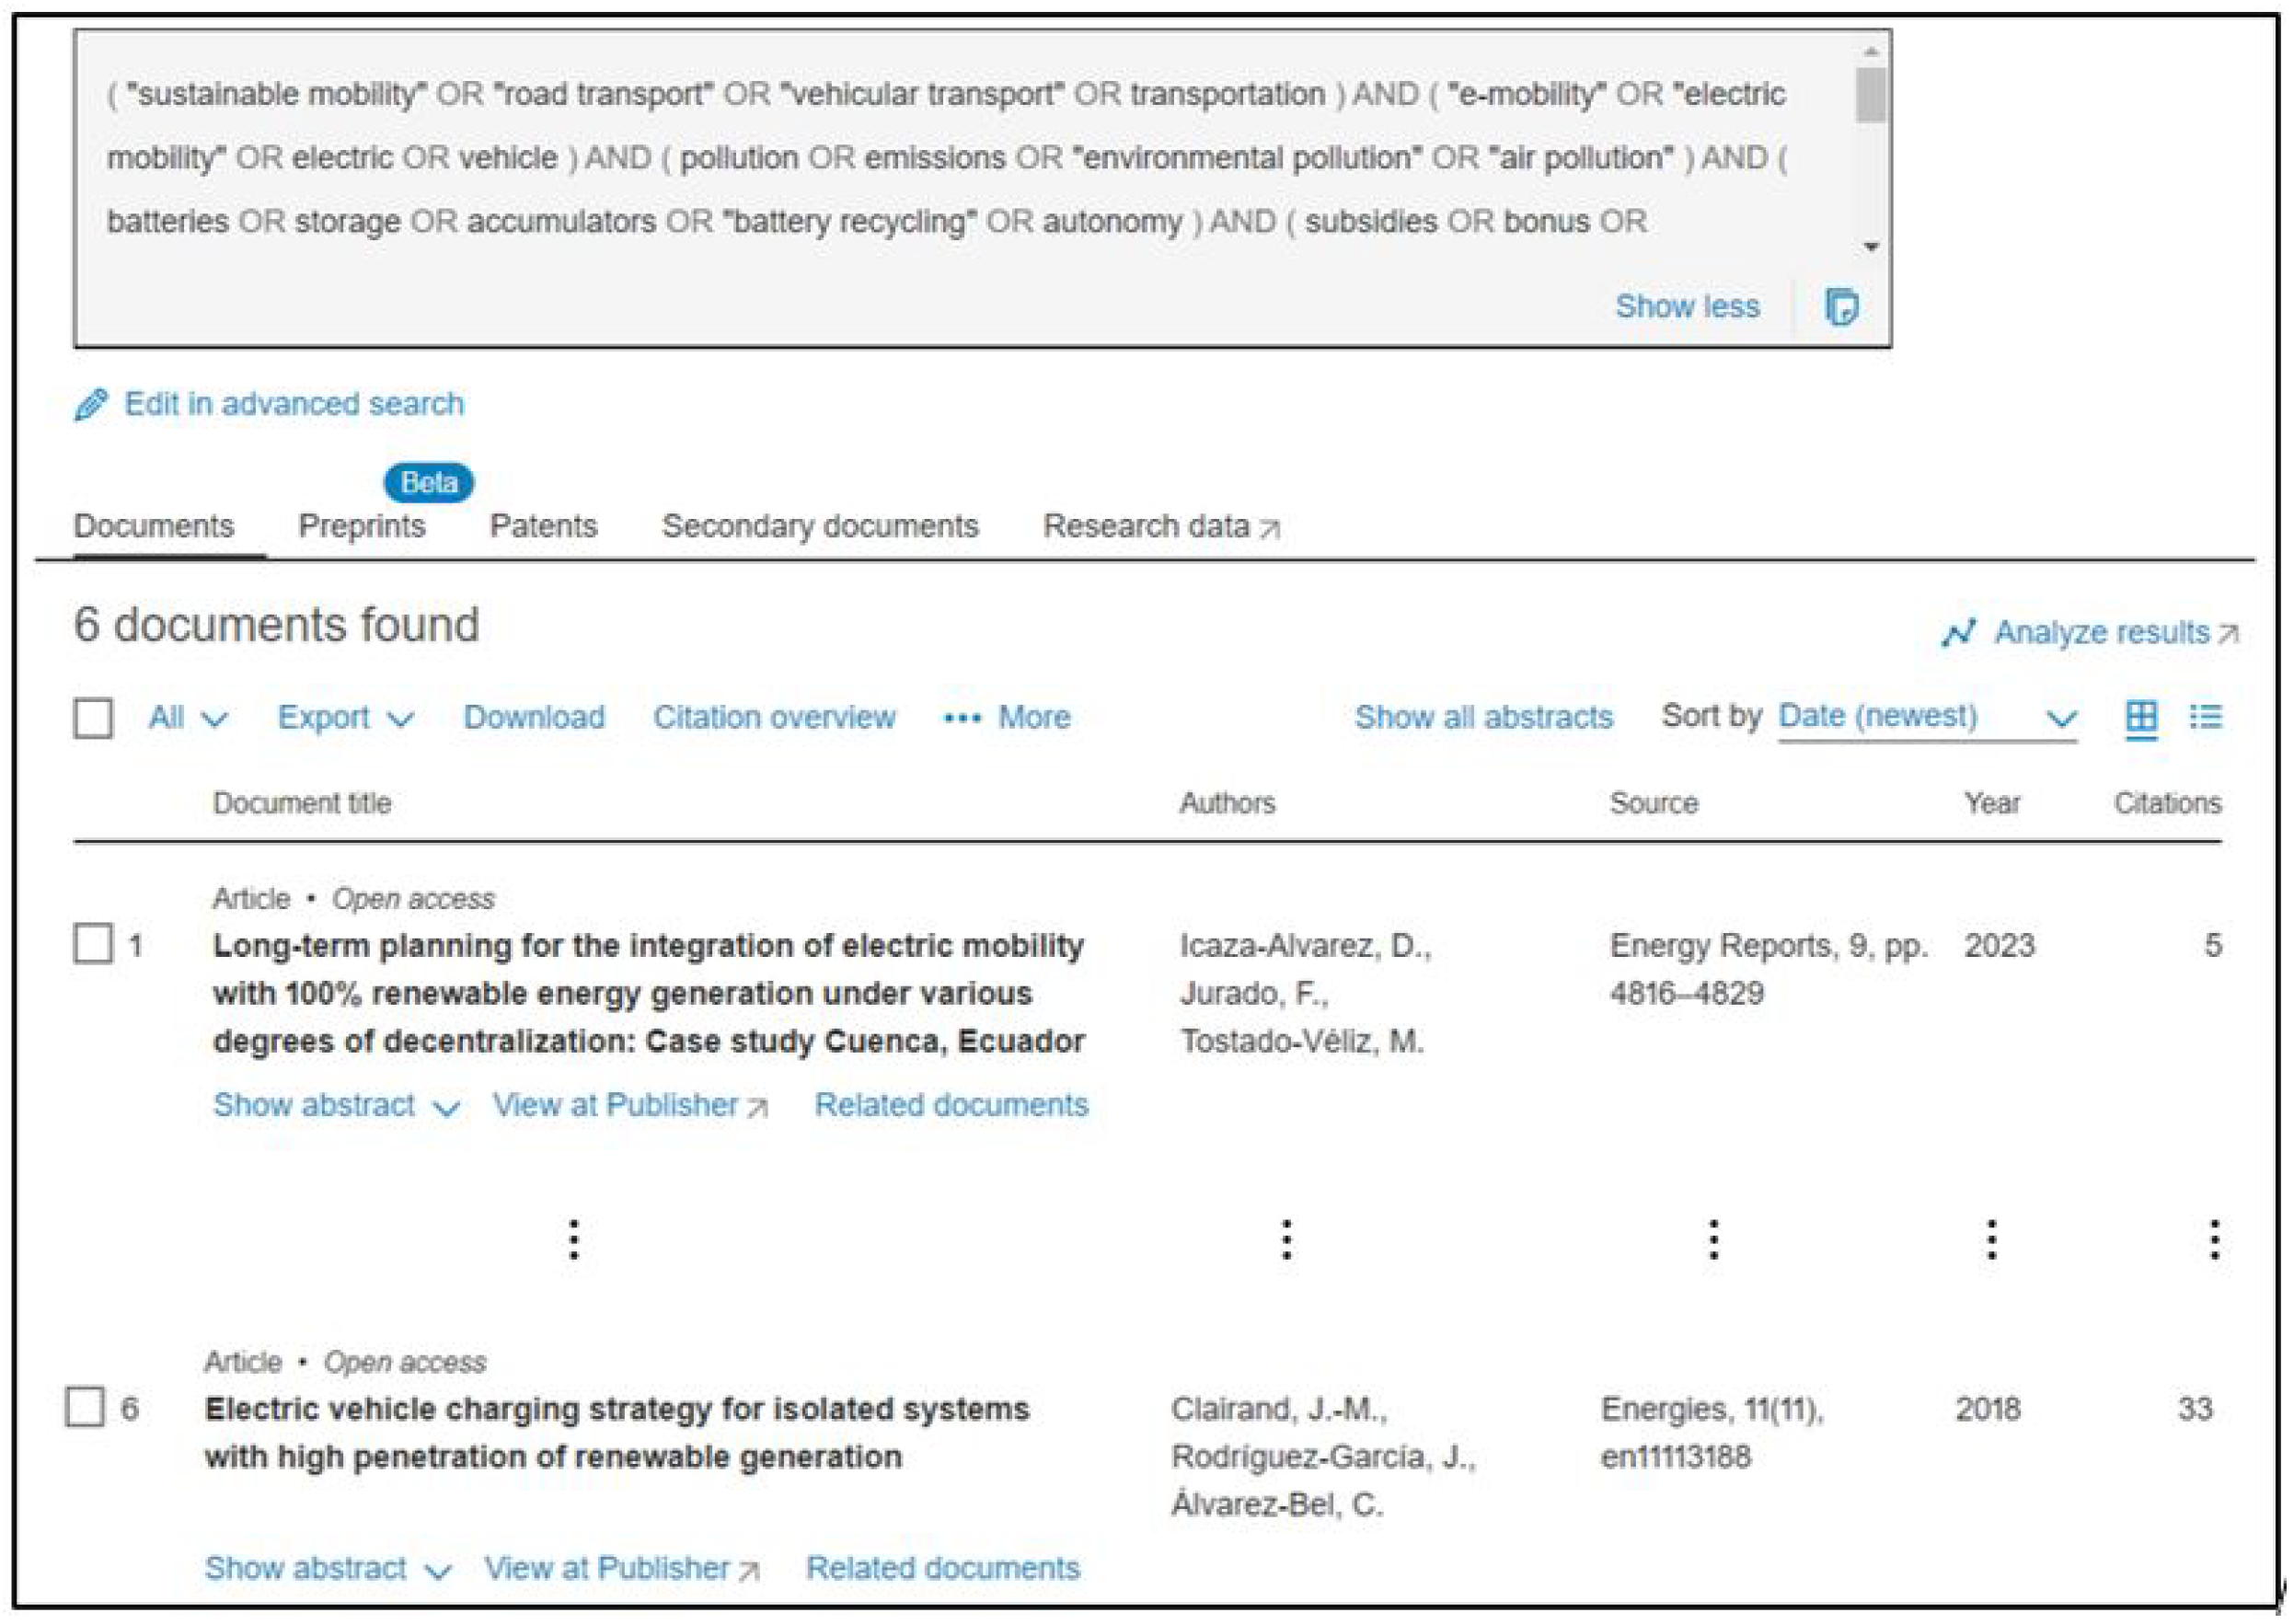Tick the checkbox for document 6

click(85, 1407)
